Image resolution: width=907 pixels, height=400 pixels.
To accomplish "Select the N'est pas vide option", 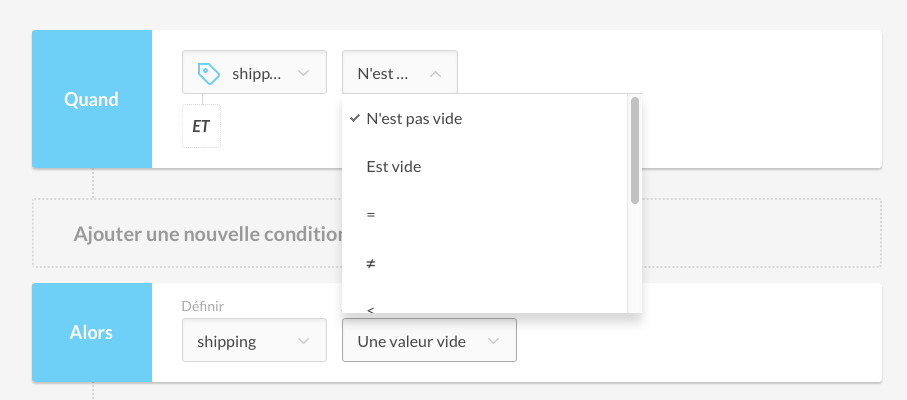I will (485, 118).
